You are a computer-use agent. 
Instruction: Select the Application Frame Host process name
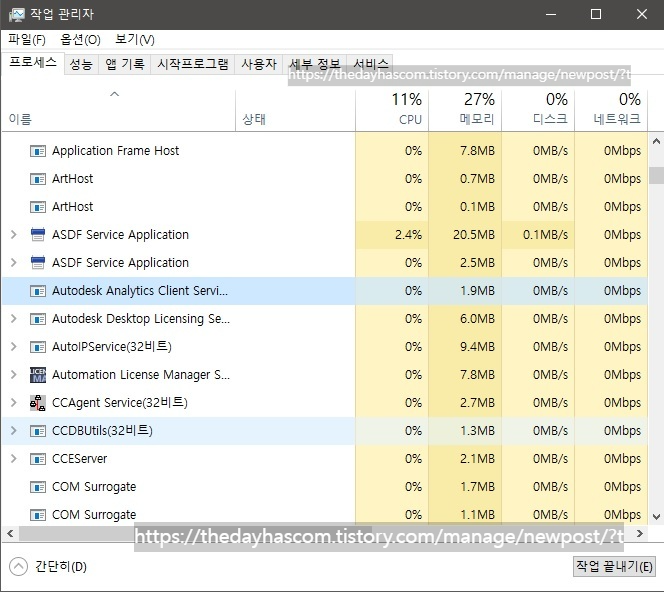pos(115,151)
